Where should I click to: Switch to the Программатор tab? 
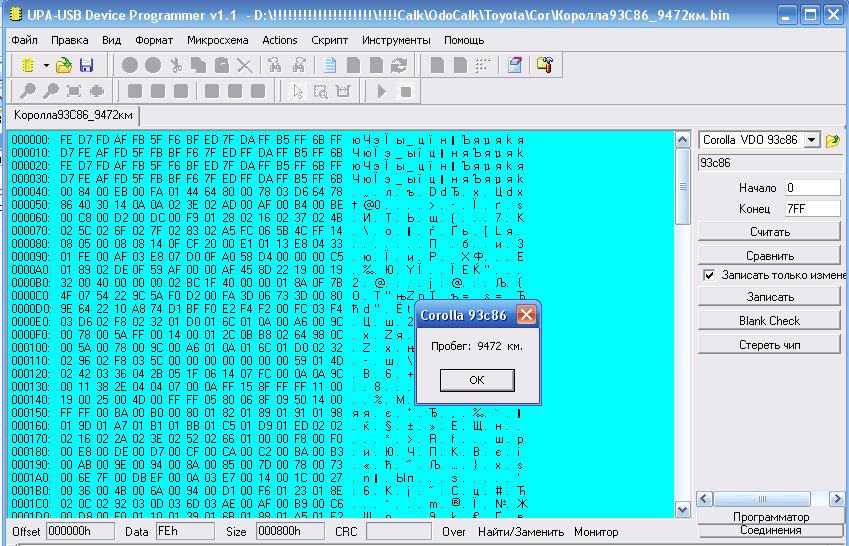pyautogui.click(x=770, y=517)
